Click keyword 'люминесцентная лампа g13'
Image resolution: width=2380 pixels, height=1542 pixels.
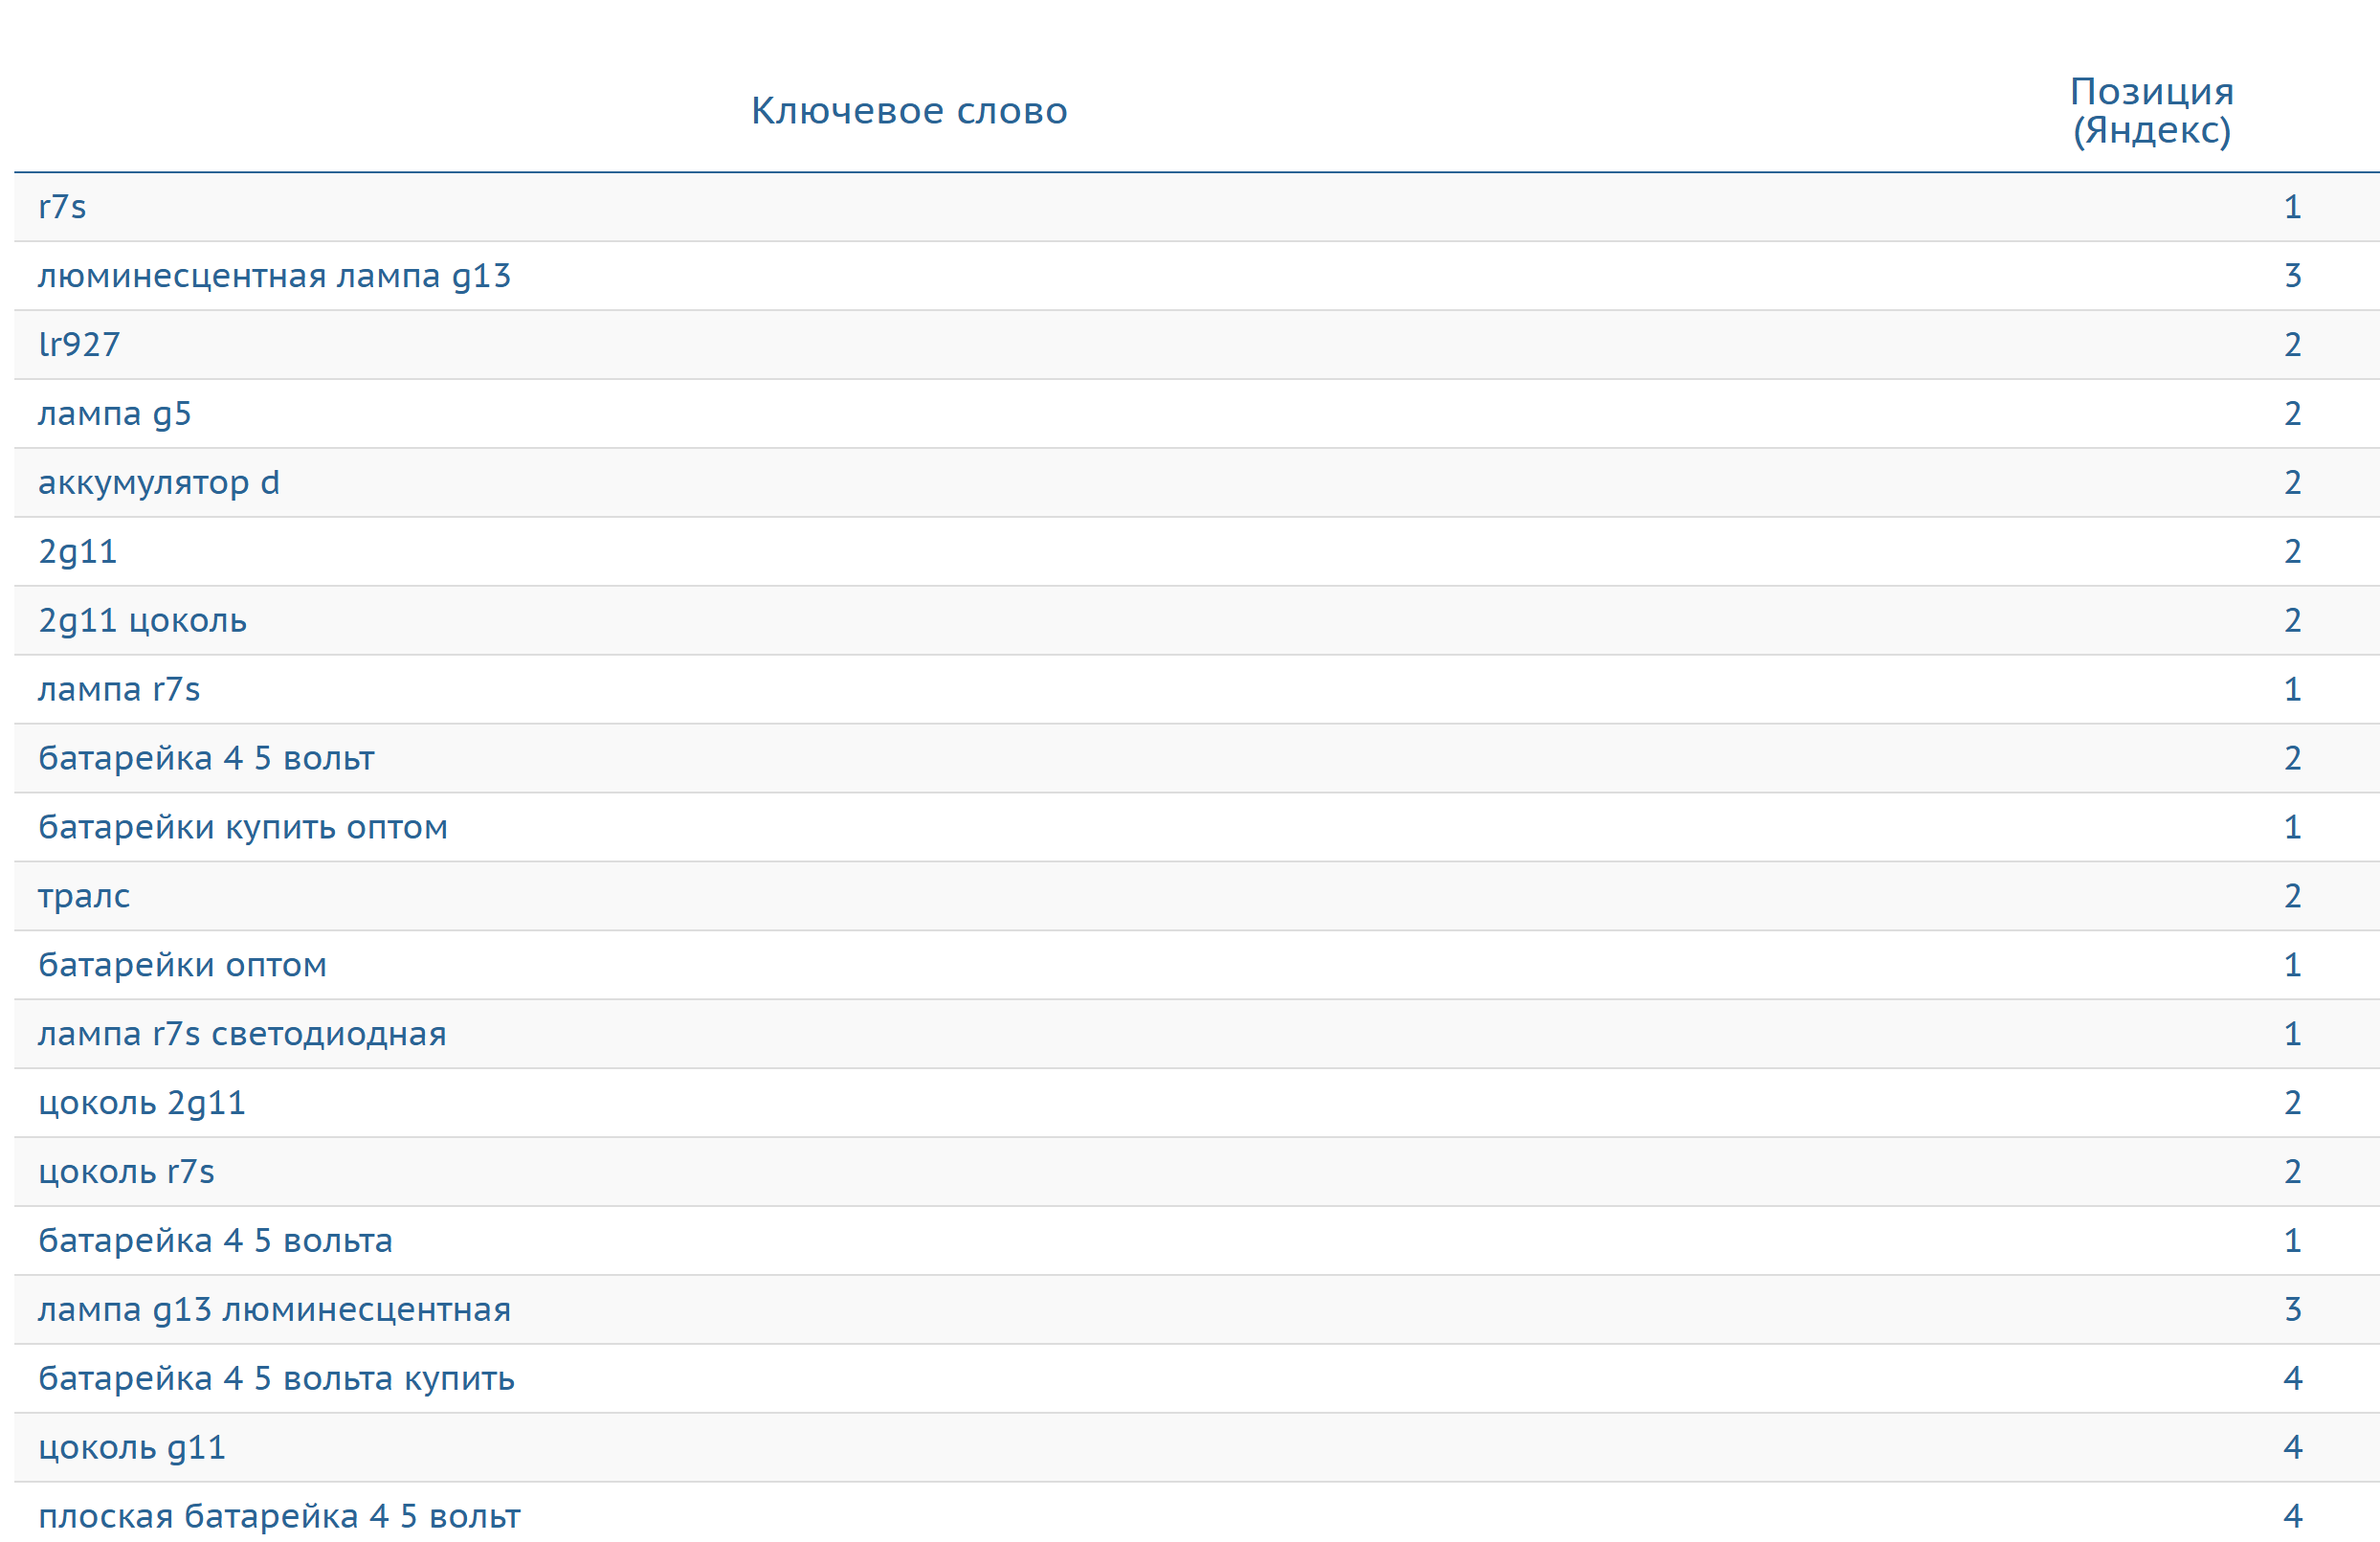coord(274,275)
